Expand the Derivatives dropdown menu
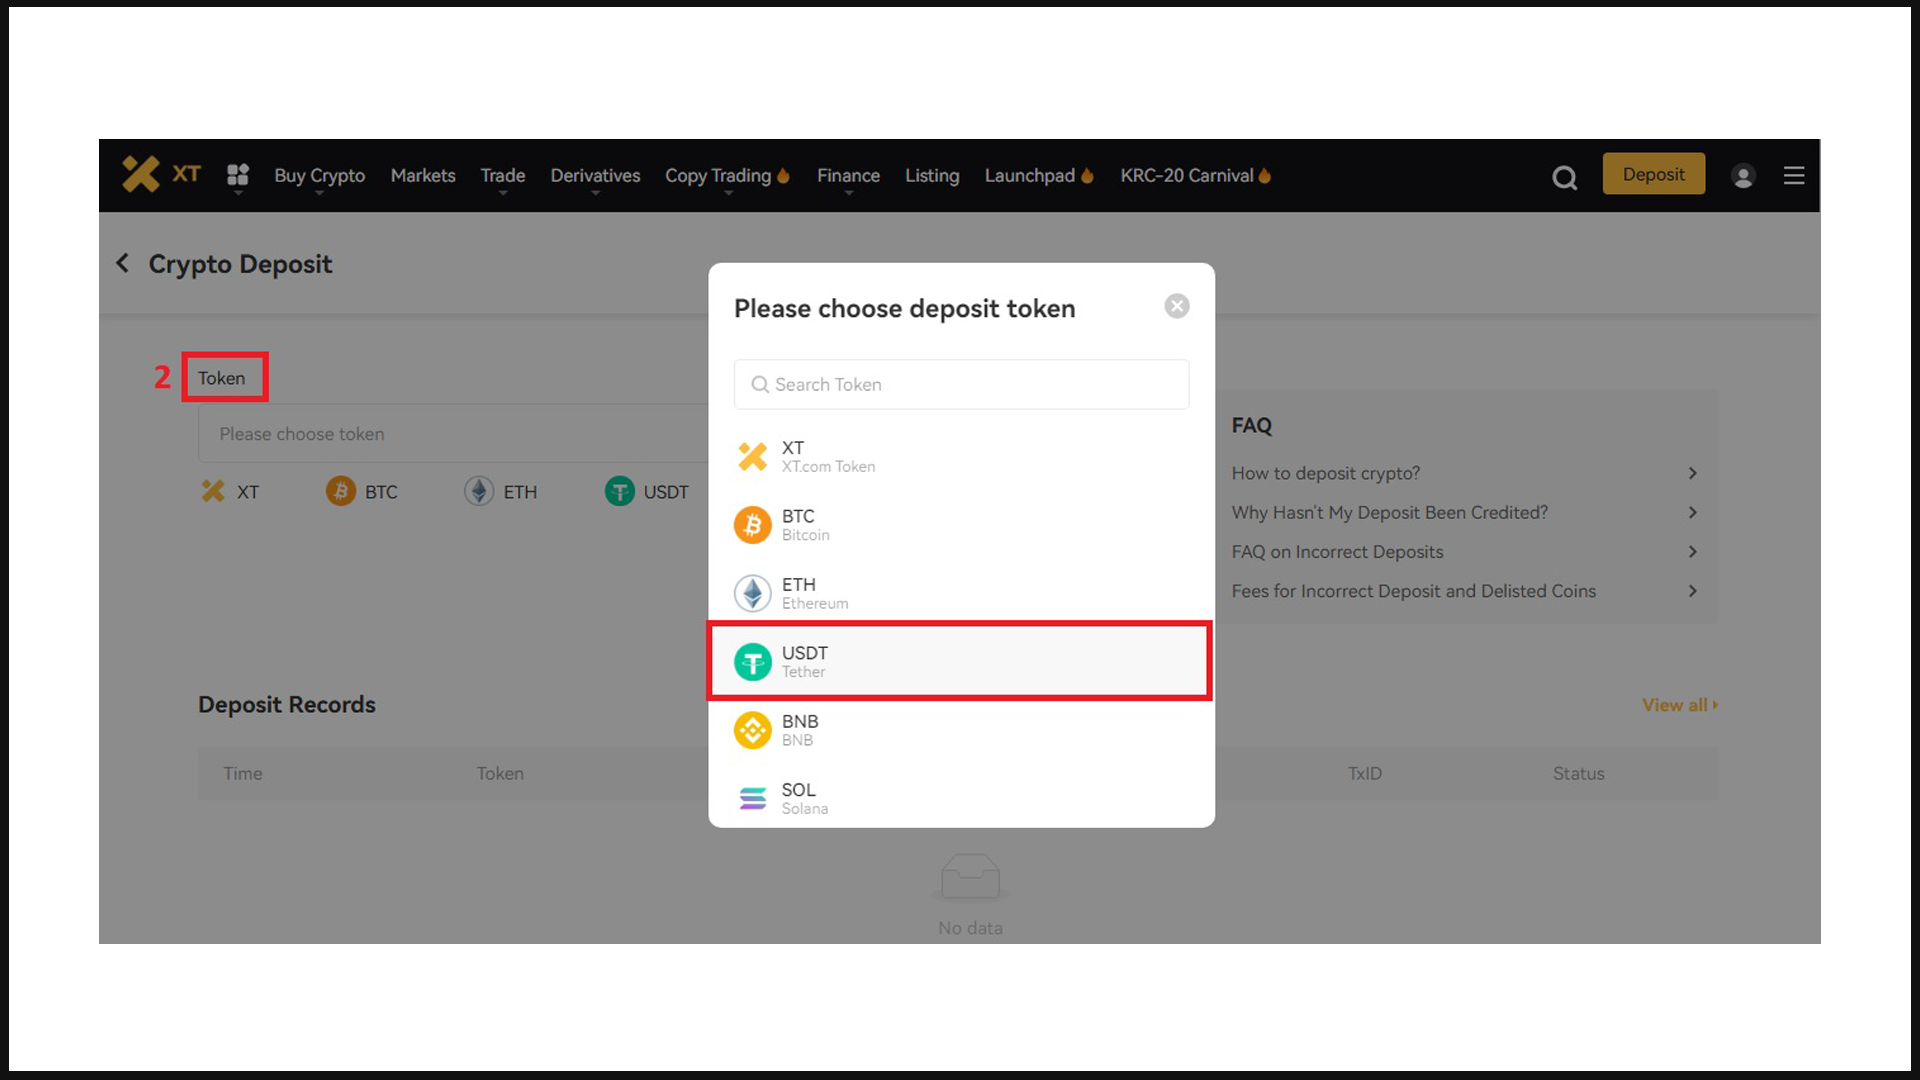 [595, 176]
